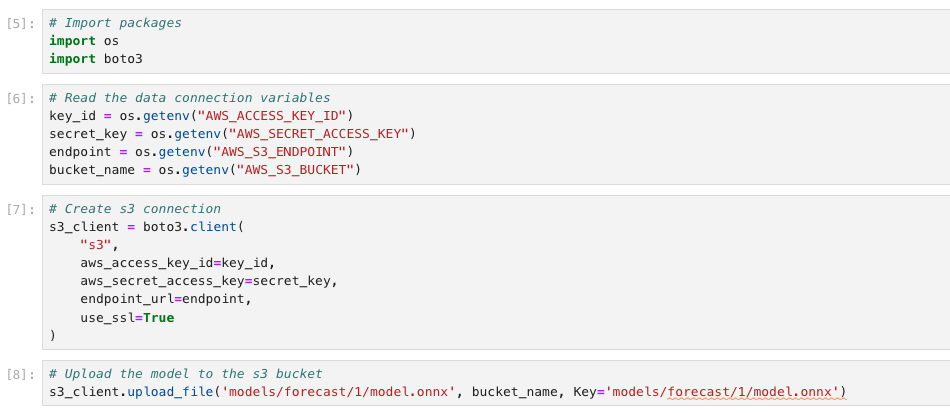The image size is (950, 413).
Task: Place cursor on the bucket_name assignment line
Action: 204,169
